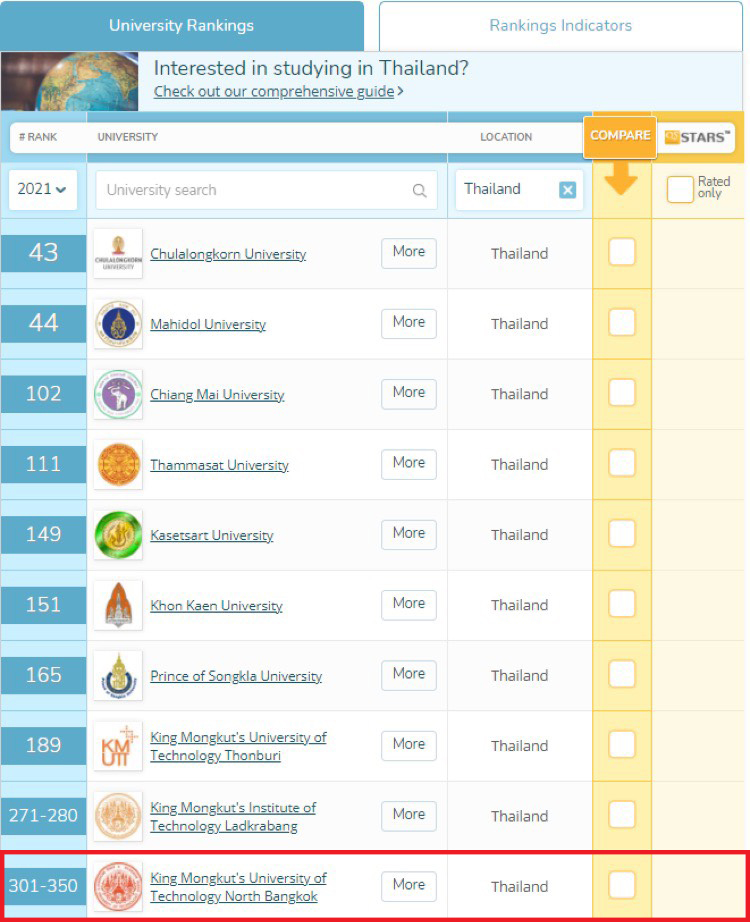Clear the Thailand location filter

coord(567,190)
